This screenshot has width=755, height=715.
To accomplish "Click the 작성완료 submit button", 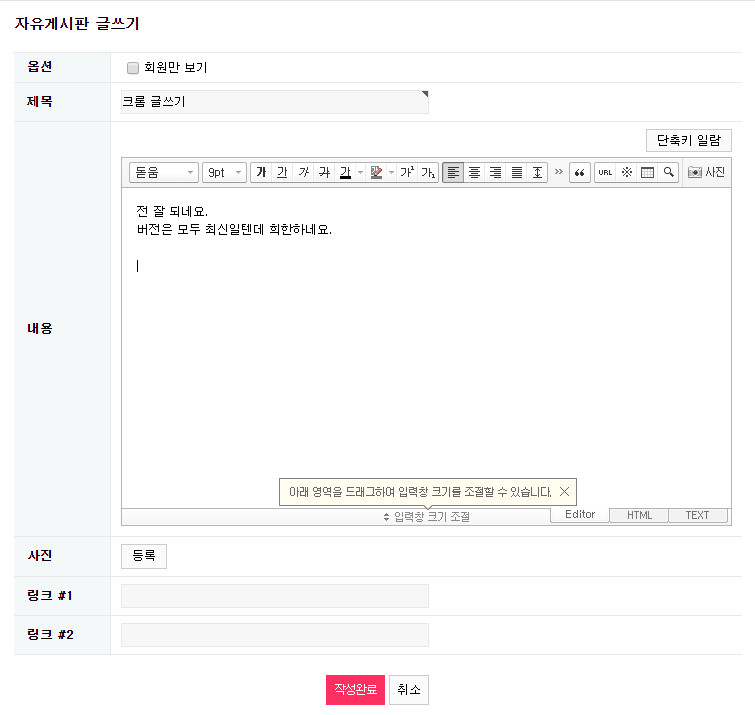I will pos(355,690).
